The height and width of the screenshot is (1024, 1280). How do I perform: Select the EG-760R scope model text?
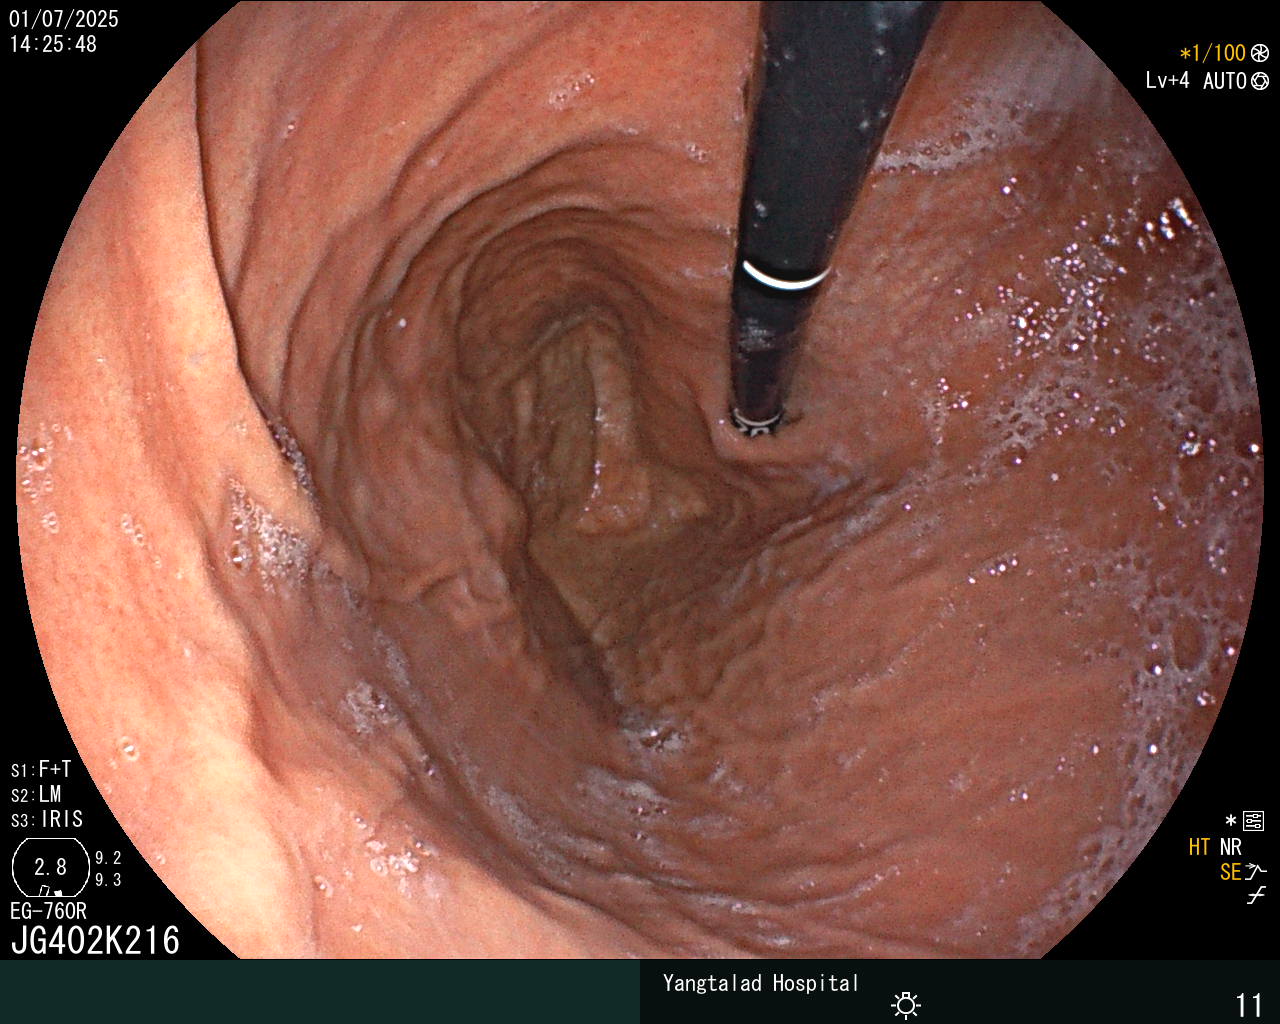48,911
